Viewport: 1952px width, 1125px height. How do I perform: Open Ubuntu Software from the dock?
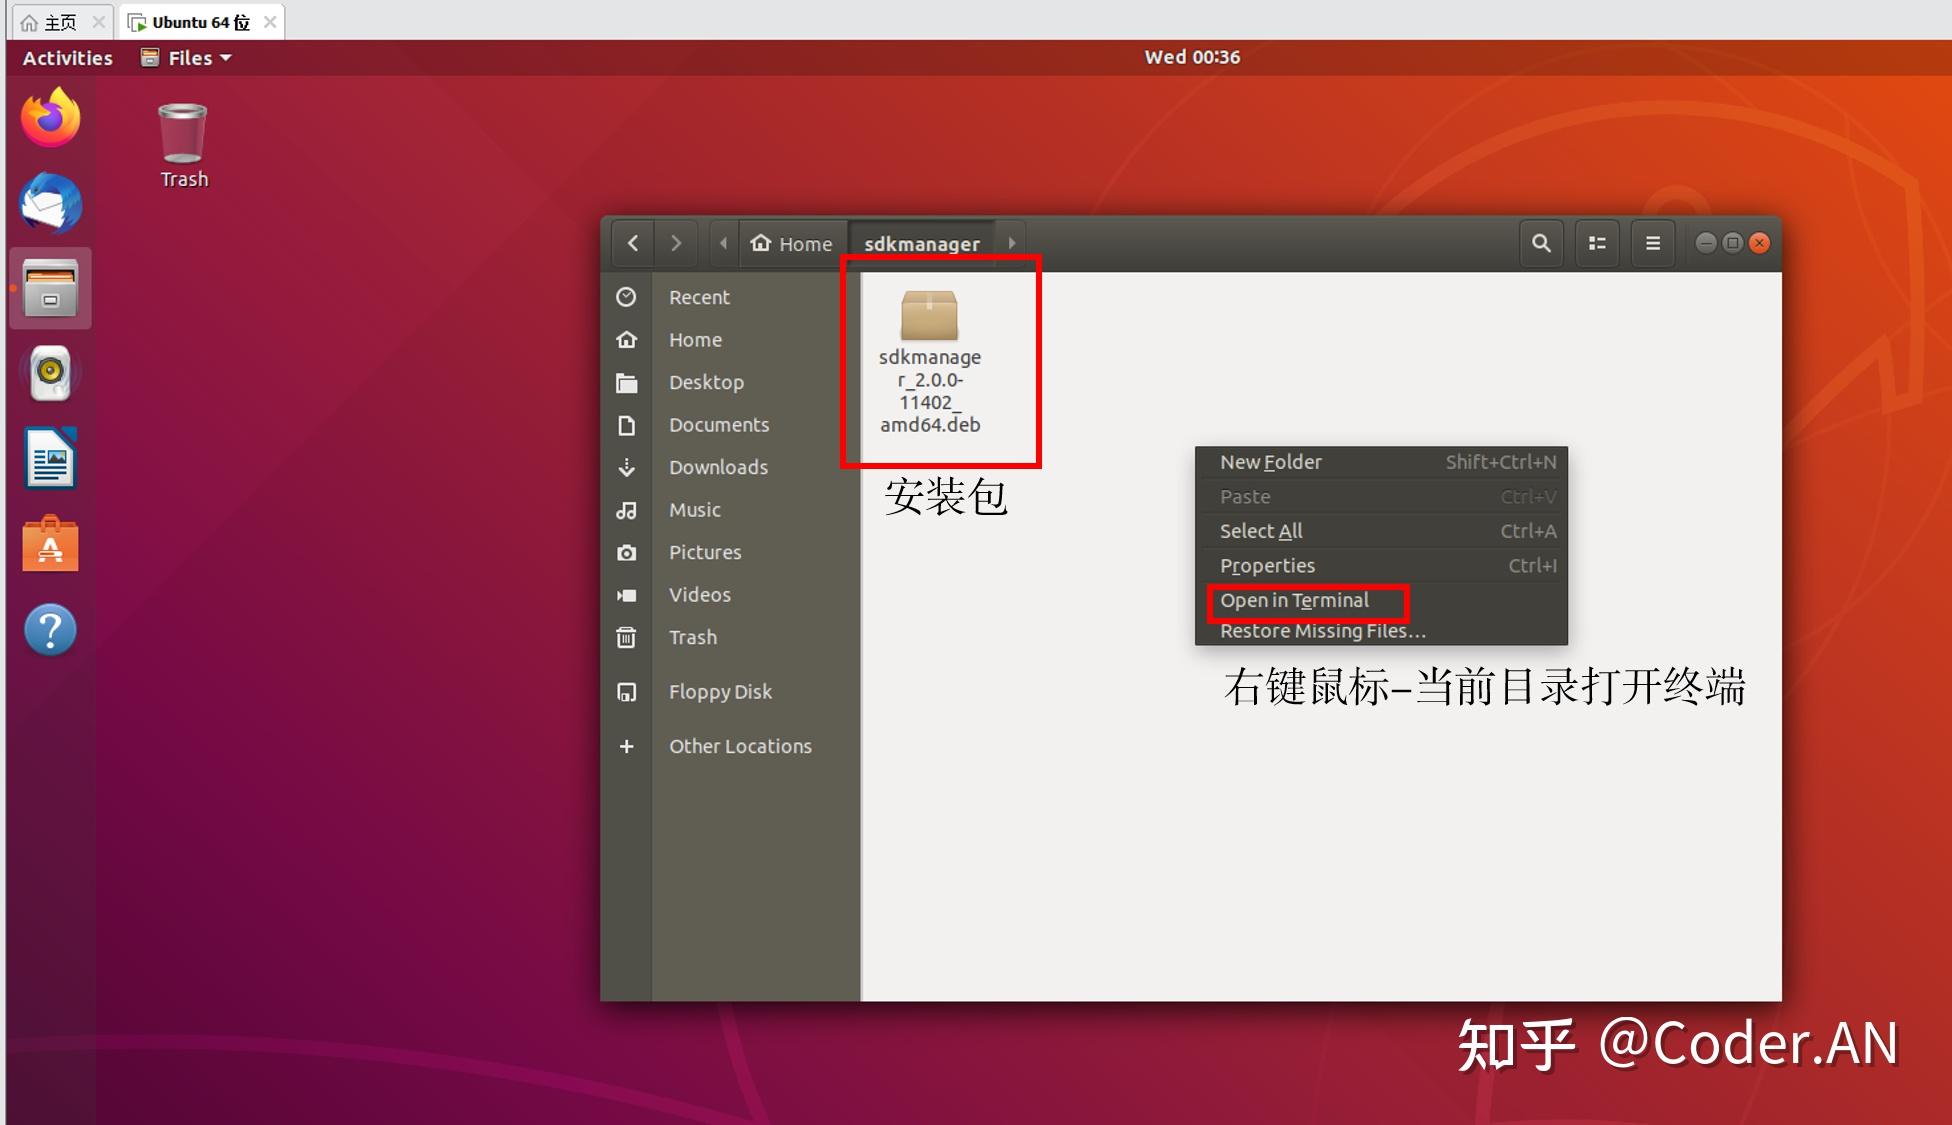click(50, 544)
